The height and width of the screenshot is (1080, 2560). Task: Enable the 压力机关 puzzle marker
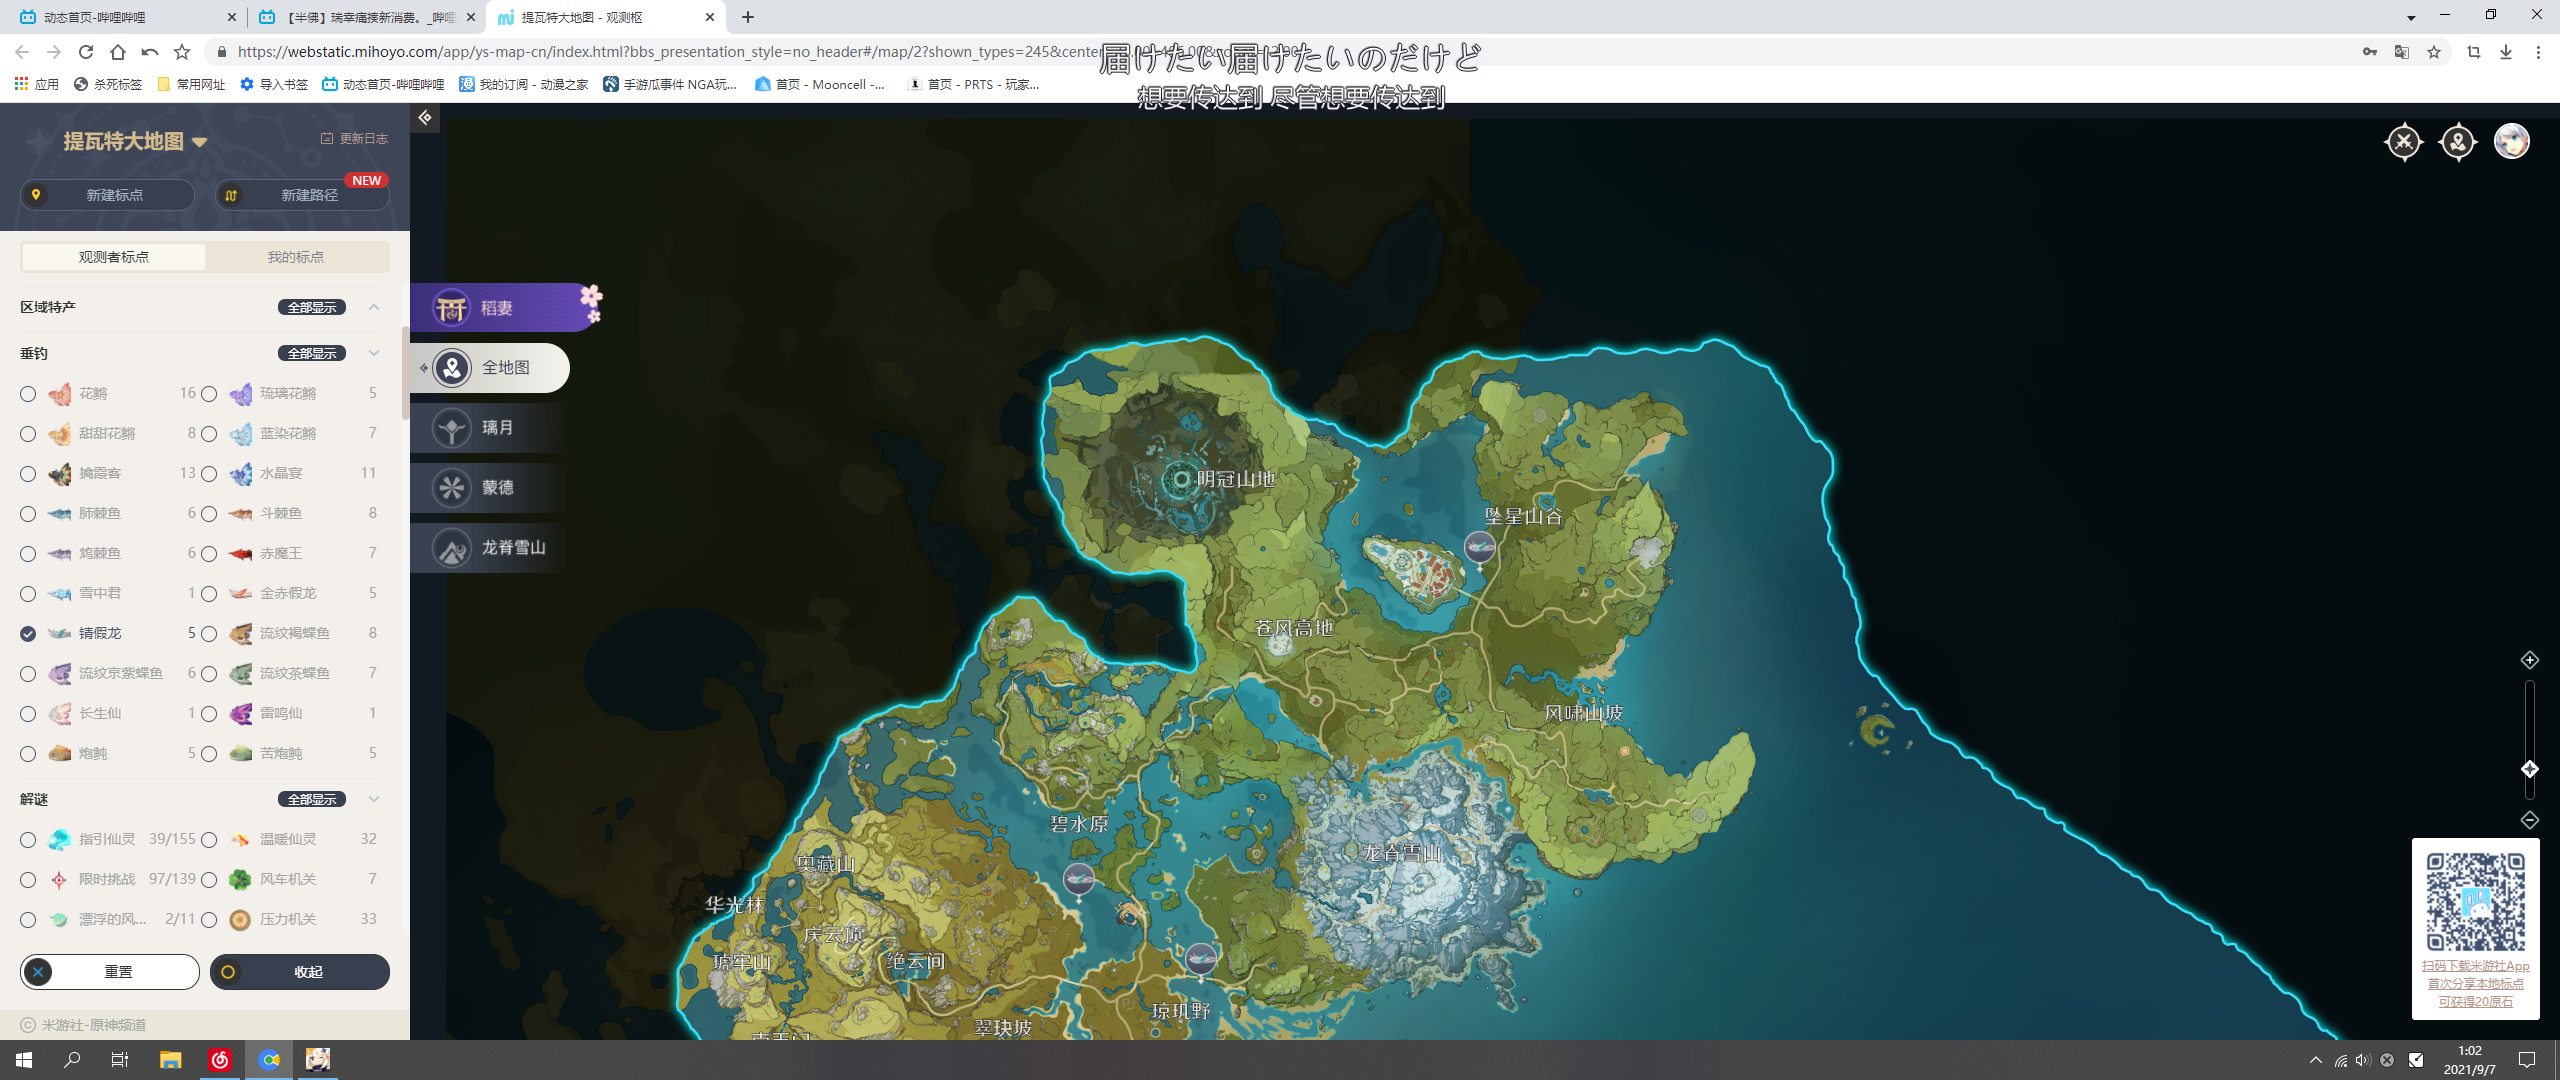coord(209,920)
